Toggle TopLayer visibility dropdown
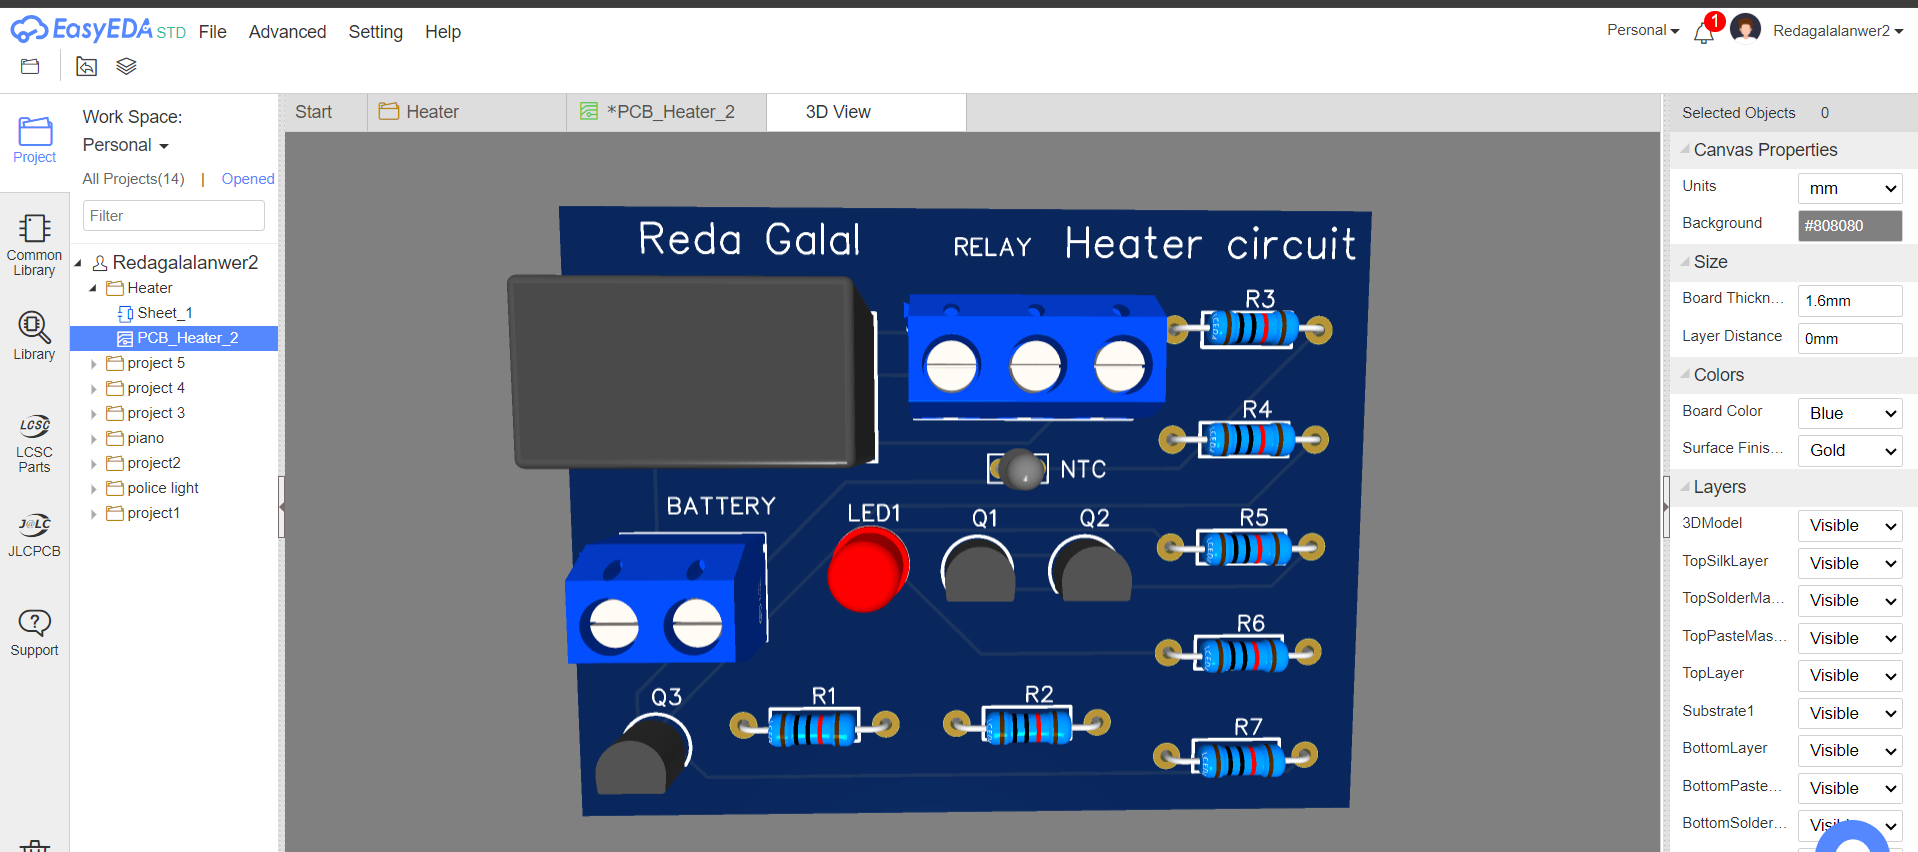Viewport: 1918px width, 852px height. (1850, 675)
